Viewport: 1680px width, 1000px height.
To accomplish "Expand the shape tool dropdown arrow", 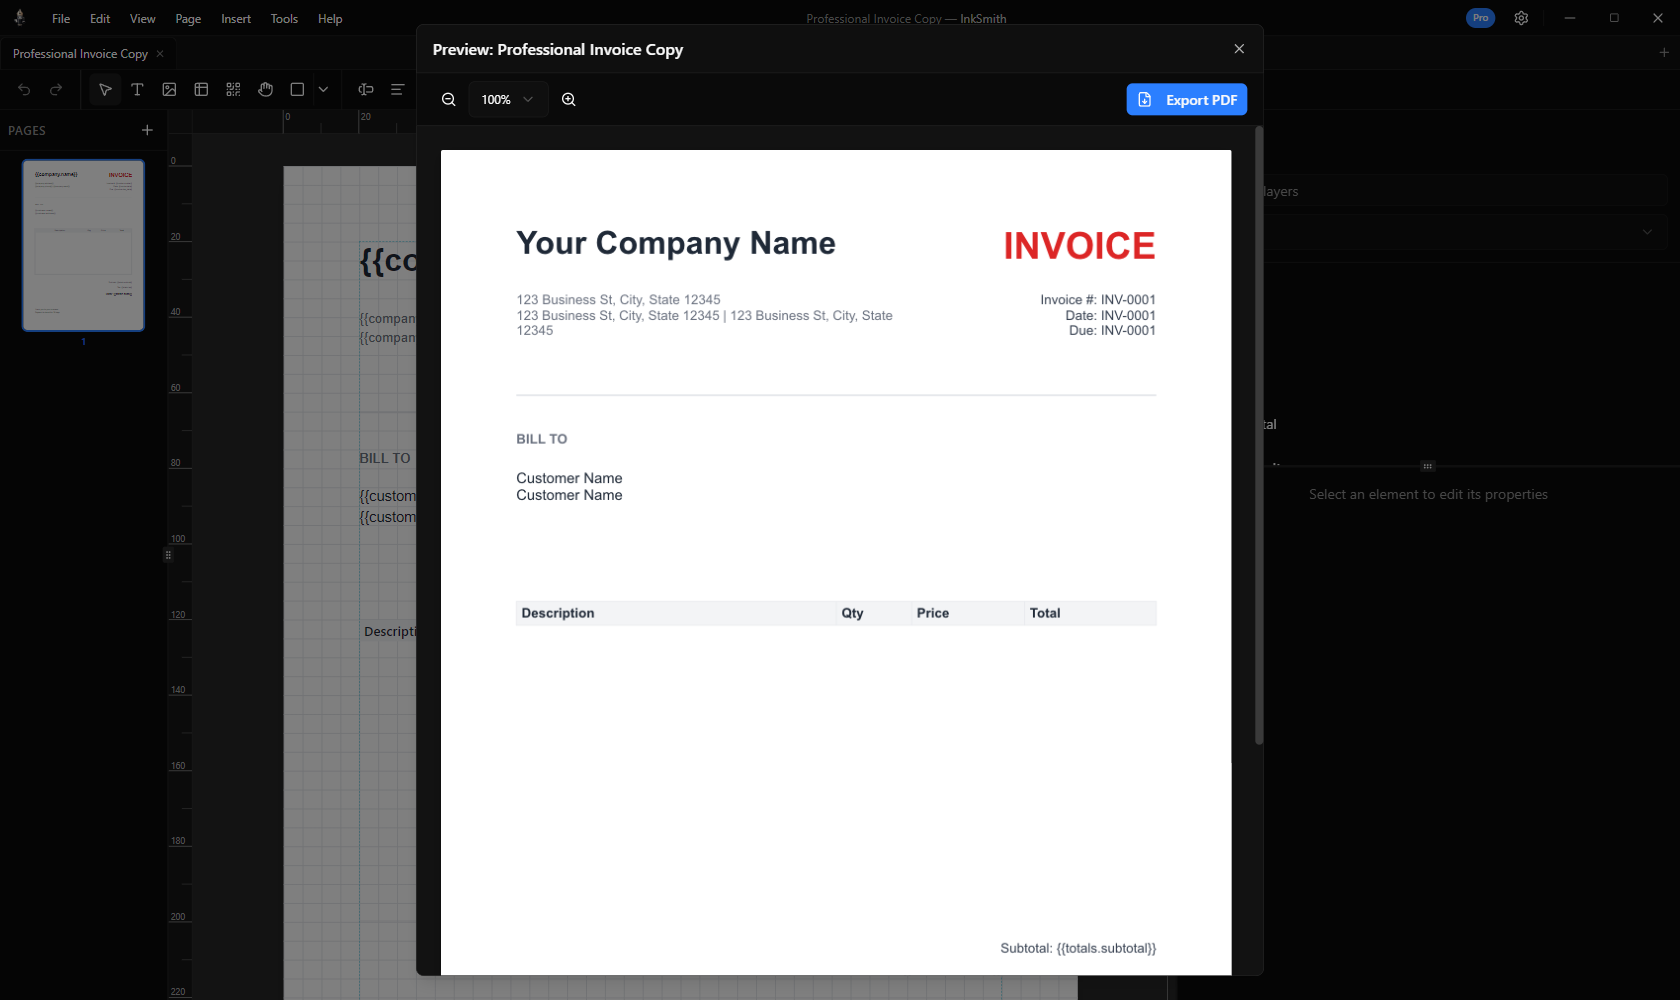I will pyautogui.click(x=323, y=90).
